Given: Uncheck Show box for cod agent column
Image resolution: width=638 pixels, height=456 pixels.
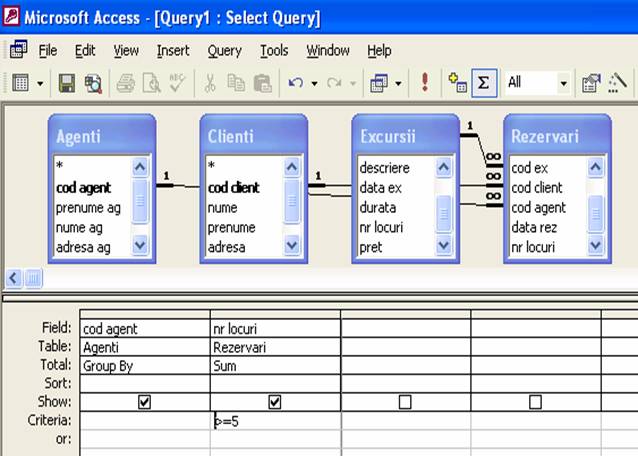Looking at the screenshot, I should [145, 402].
